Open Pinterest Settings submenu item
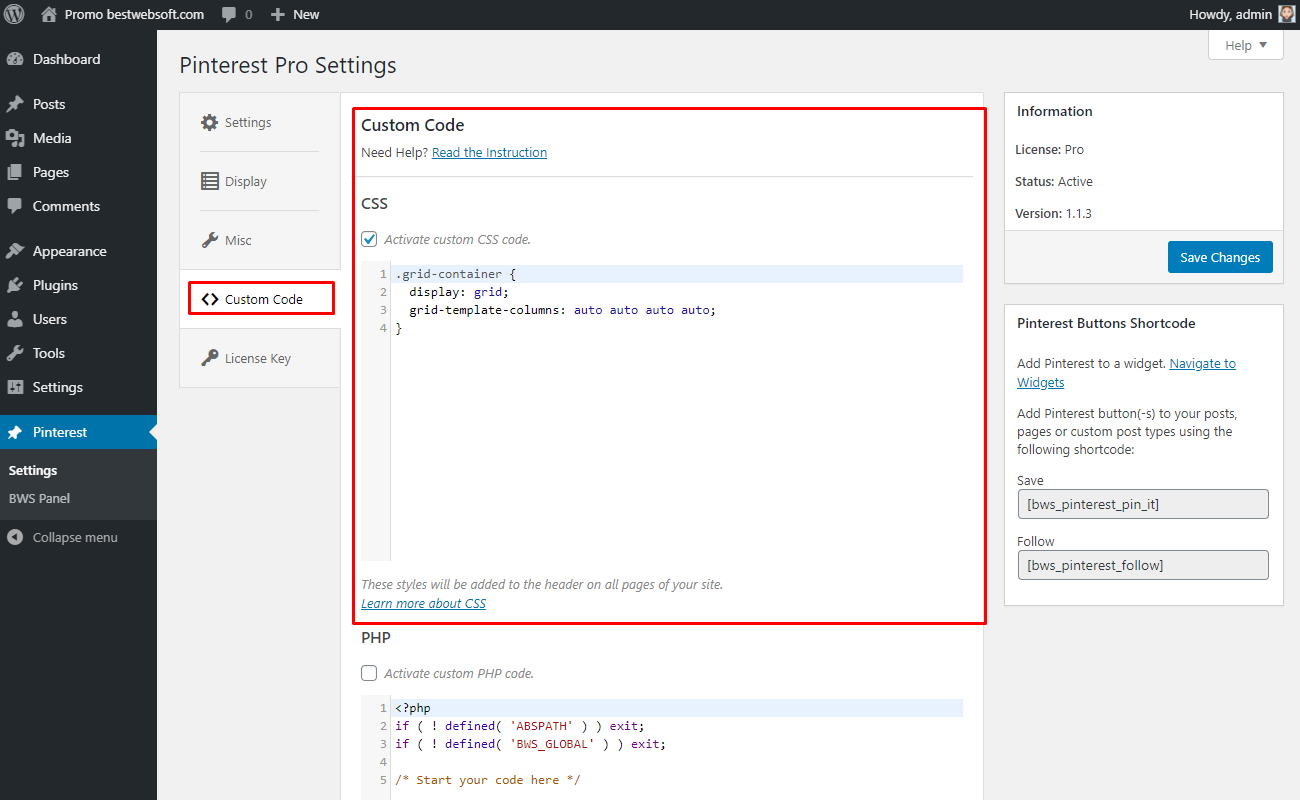This screenshot has height=800, width=1300. (x=33, y=470)
